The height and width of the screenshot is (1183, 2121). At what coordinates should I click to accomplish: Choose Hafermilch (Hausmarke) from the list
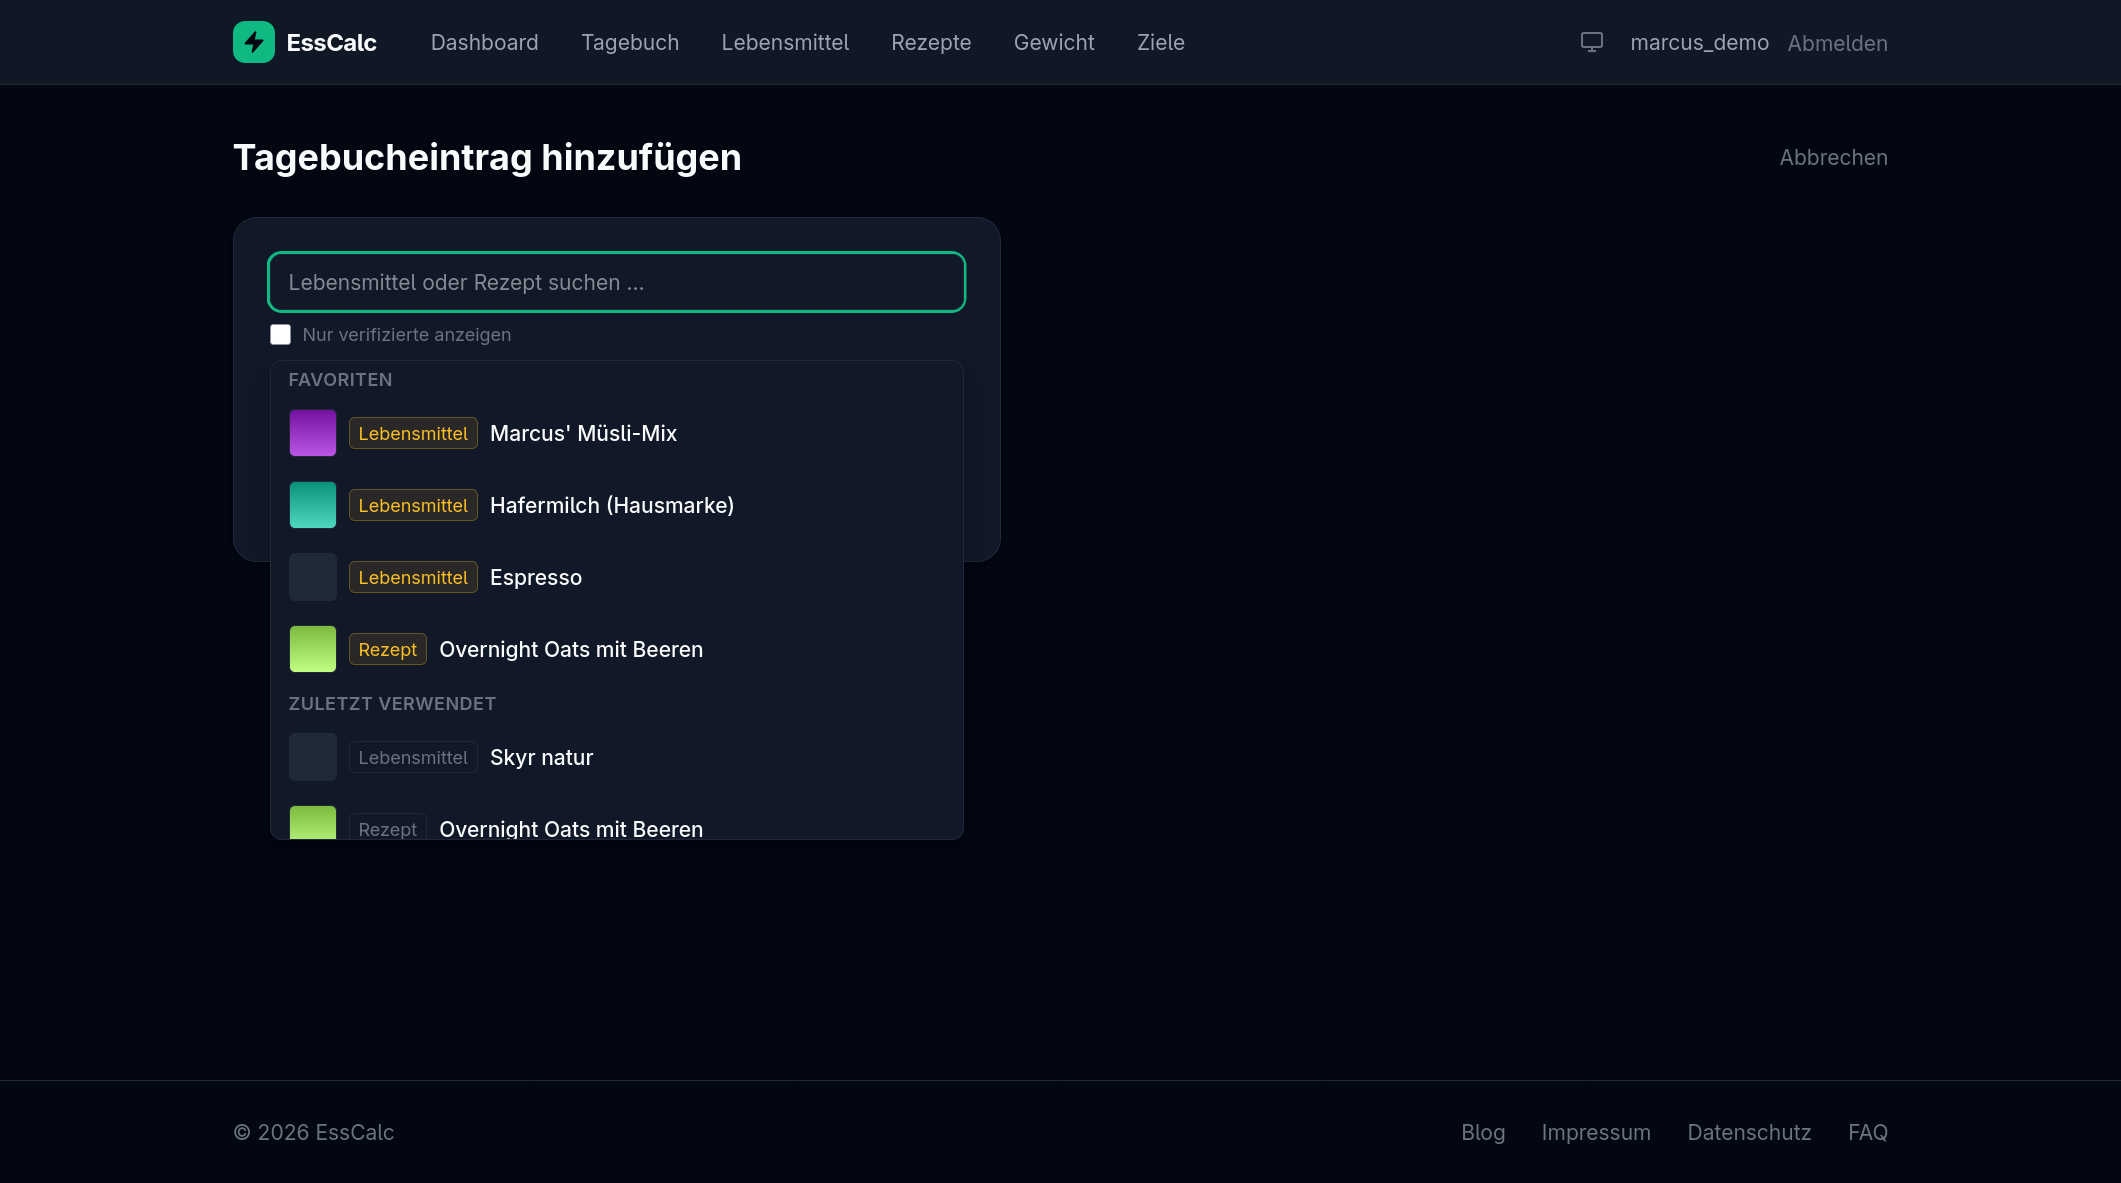[x=617, y=505]
